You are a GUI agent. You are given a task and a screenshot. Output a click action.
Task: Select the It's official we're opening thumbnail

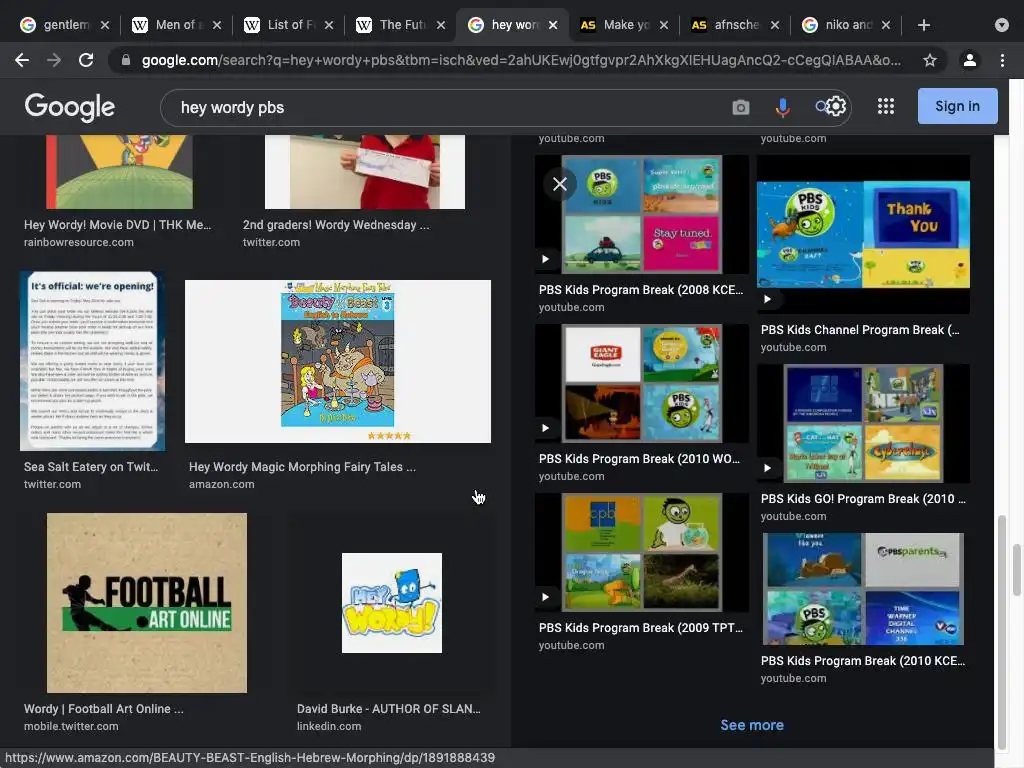(x=92, y=361)
